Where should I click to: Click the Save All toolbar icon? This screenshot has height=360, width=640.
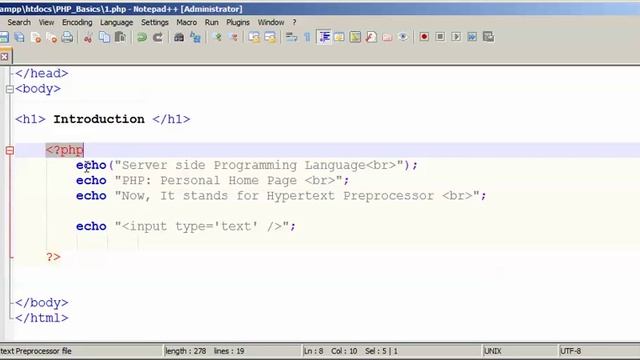tap(19, 37)
